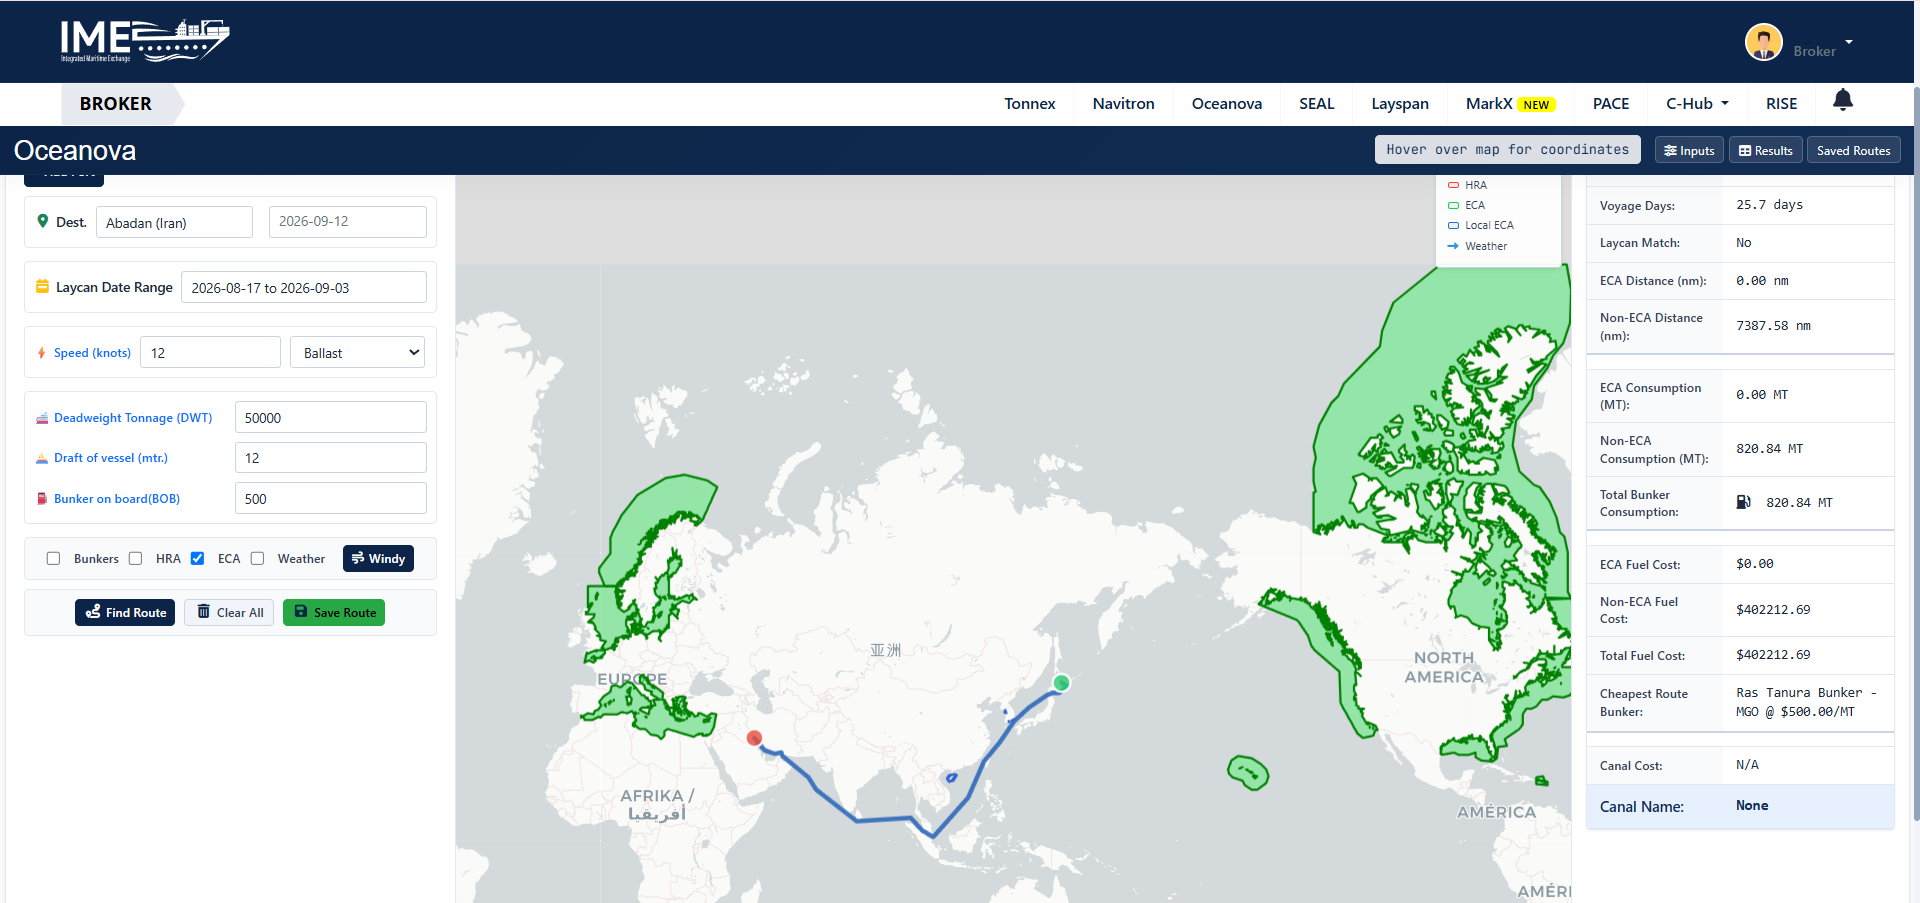Open the Ballast condition dropdown

357,352
